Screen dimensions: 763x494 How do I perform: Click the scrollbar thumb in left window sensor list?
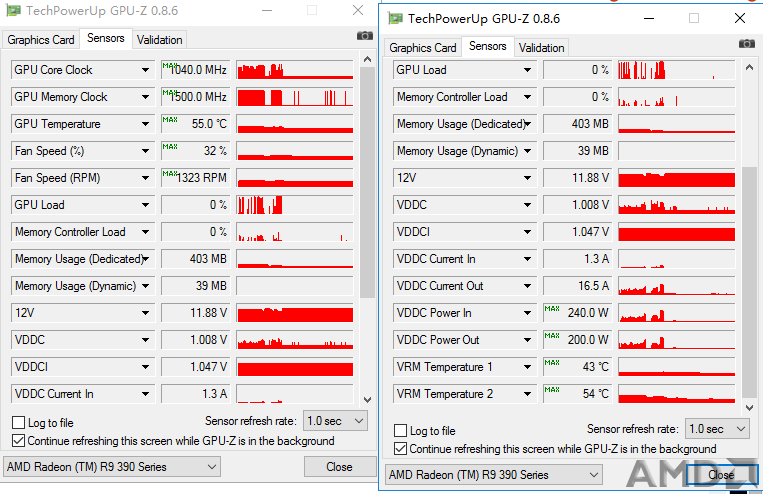tap(367, 182)
